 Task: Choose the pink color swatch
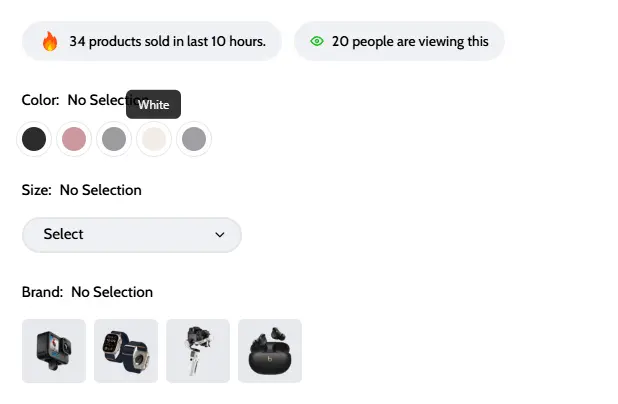[x=74, y=139]
